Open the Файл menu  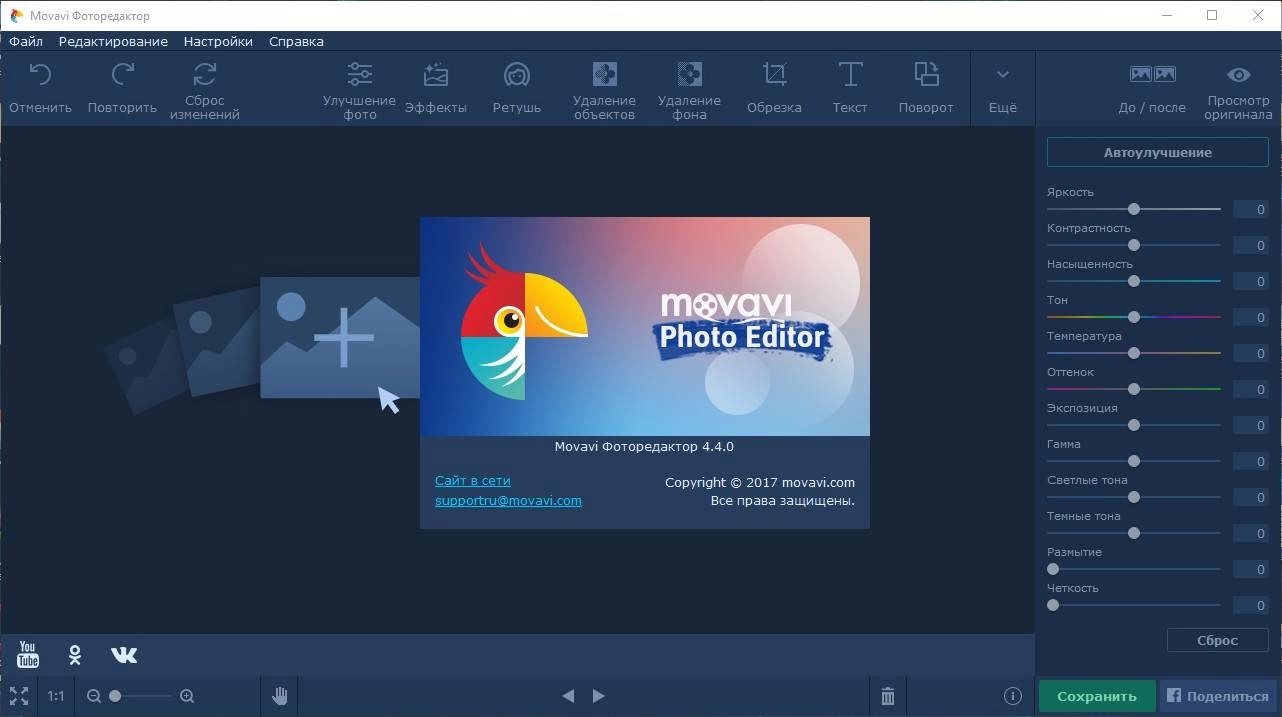[26, 41]
